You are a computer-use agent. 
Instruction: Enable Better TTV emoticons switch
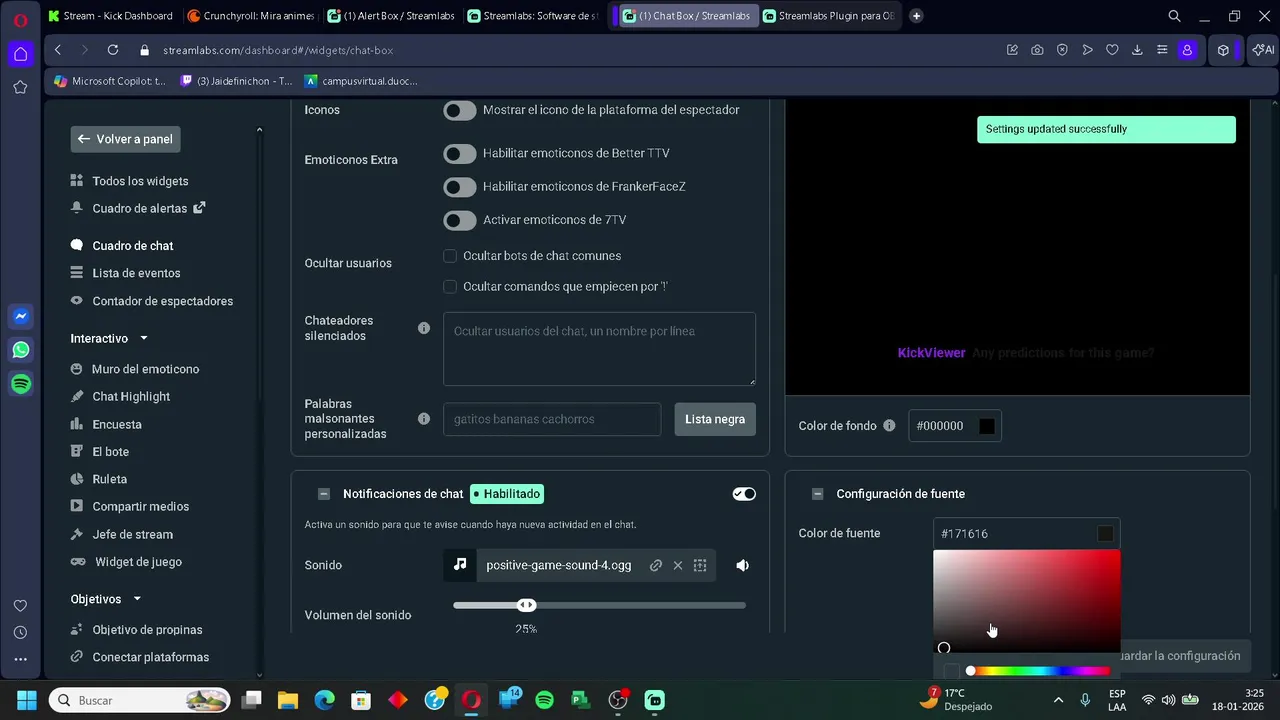460,154
